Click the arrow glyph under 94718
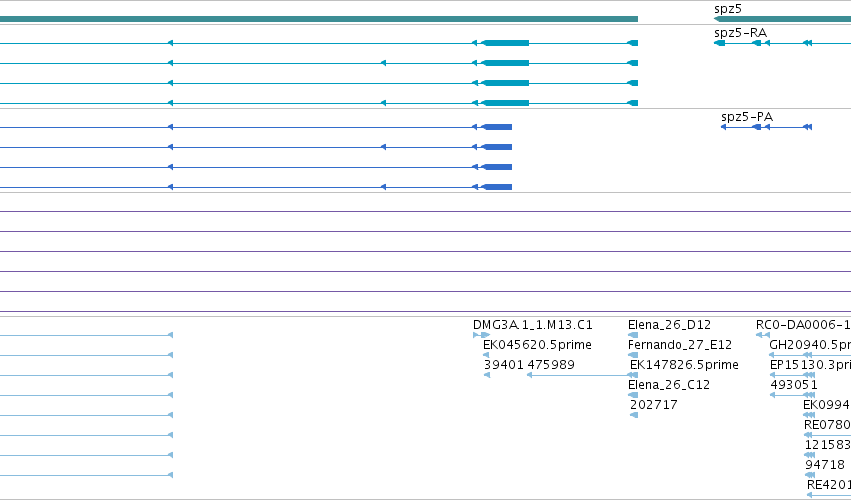The height and width of the screenshot is (500, 851). (810, 475)
